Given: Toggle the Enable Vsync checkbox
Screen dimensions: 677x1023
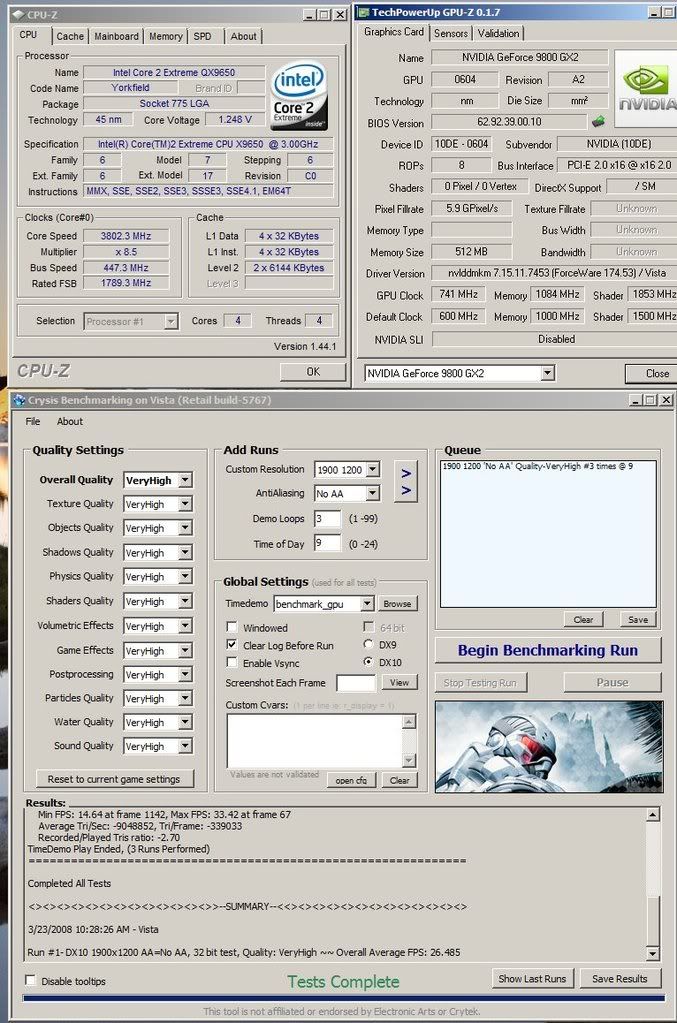Looking at the screenshot, I should [x=232, y=662].
